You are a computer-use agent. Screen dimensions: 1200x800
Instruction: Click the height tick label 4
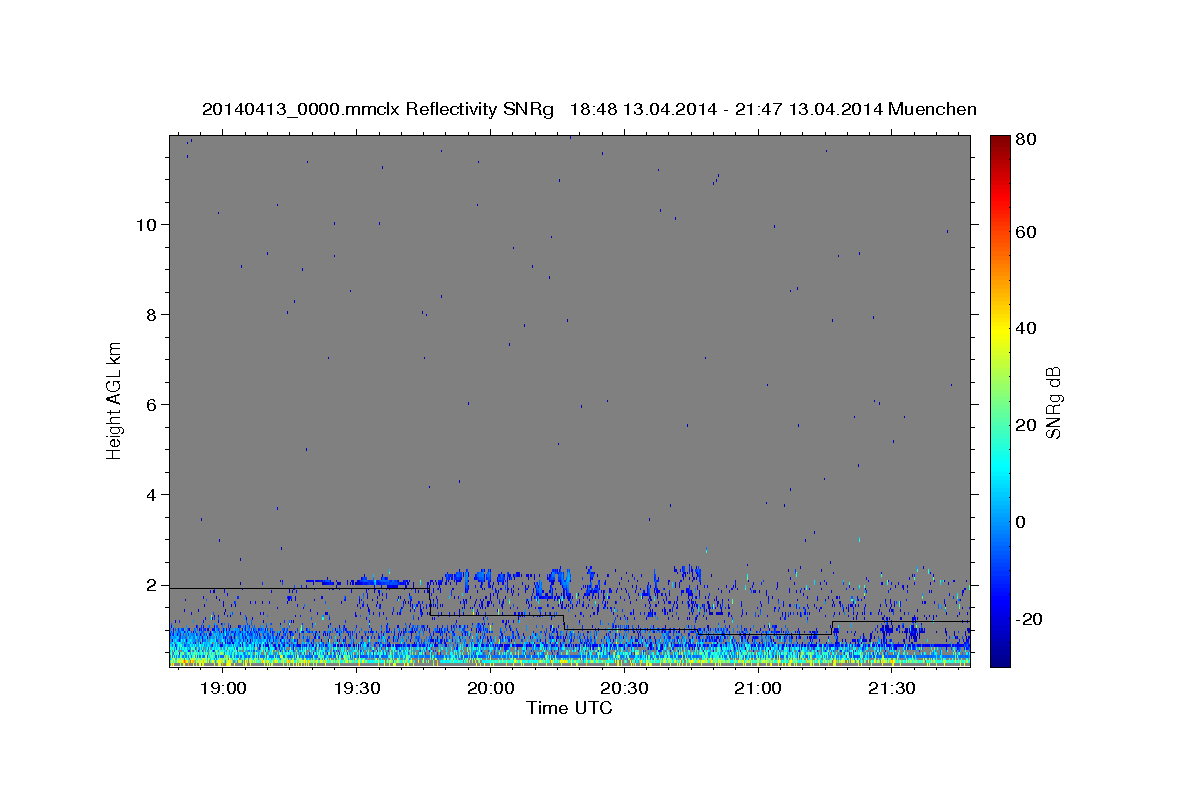click(x=153, y=494)
